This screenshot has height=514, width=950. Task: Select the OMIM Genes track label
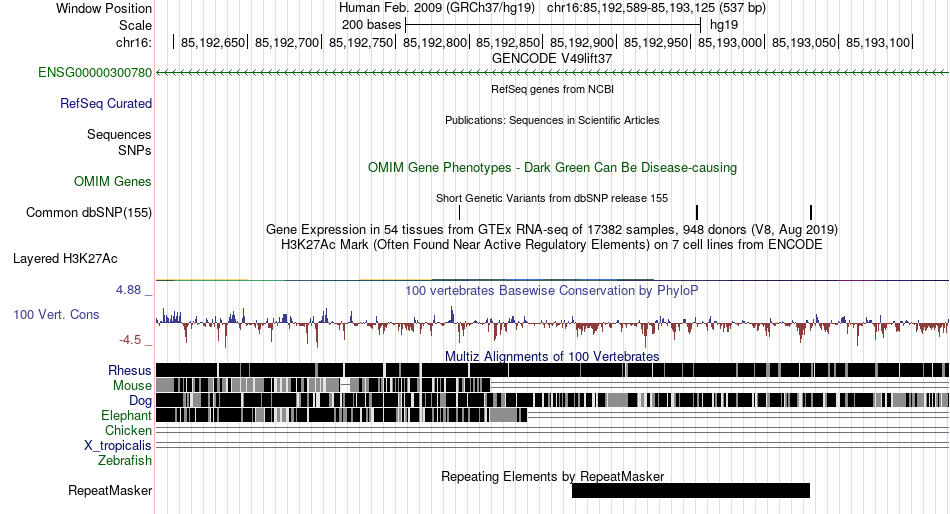(113, 181)
